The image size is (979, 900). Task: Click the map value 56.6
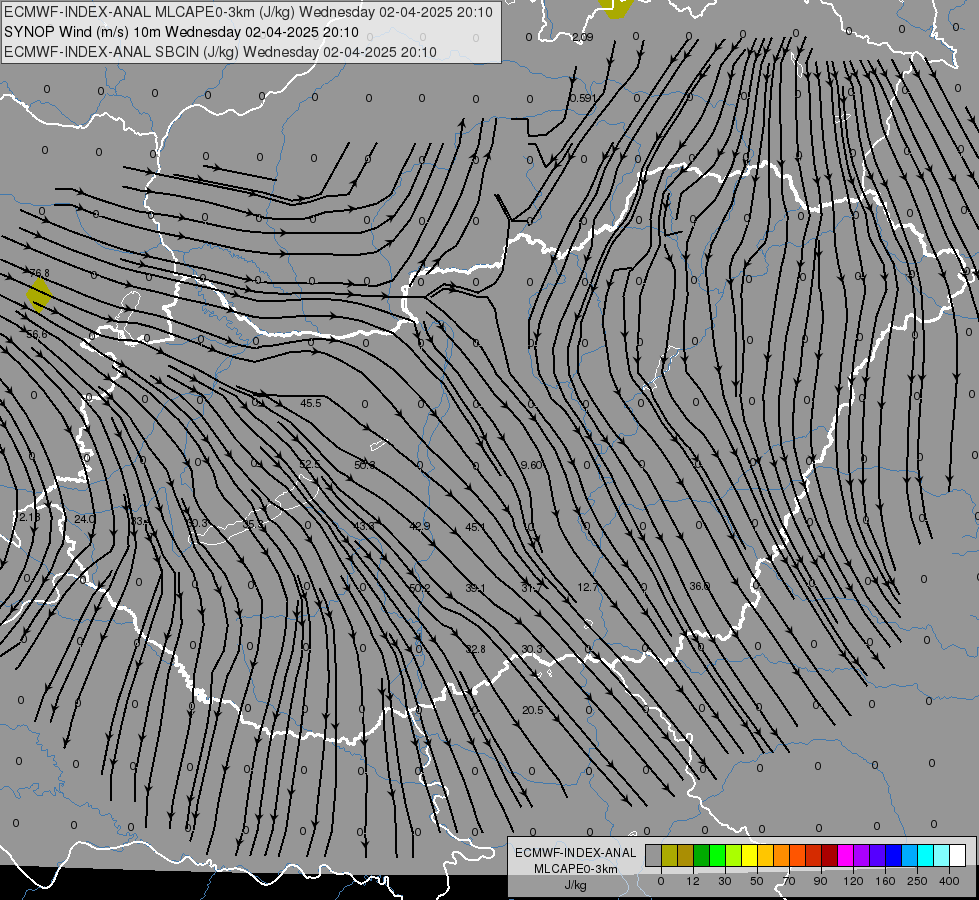point(37,334)
